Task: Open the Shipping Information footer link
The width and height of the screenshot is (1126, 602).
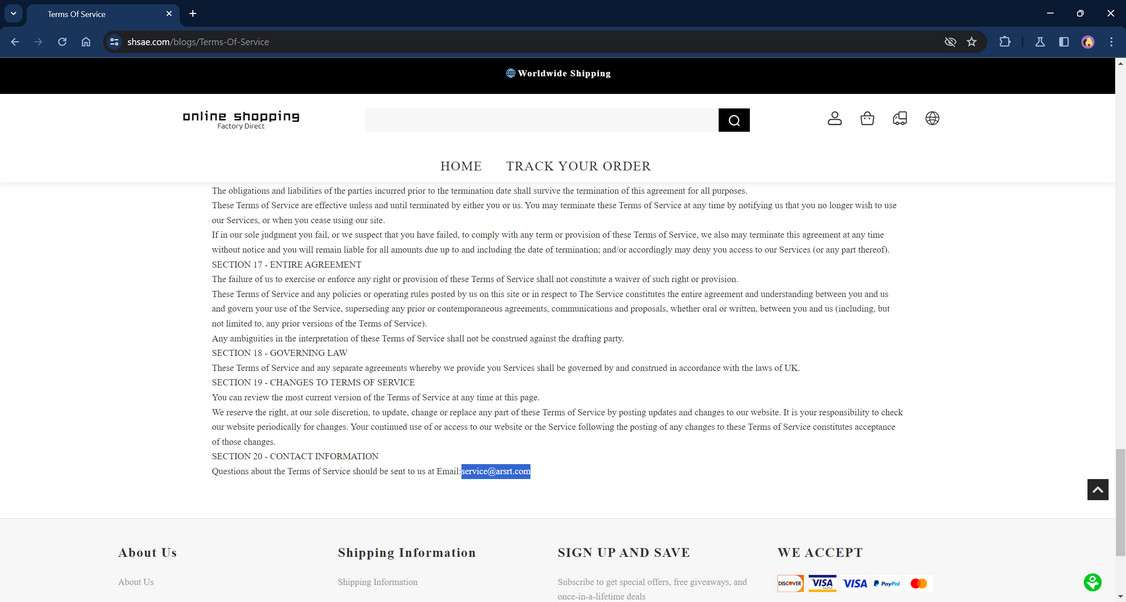Action: [x=377, y=582]
